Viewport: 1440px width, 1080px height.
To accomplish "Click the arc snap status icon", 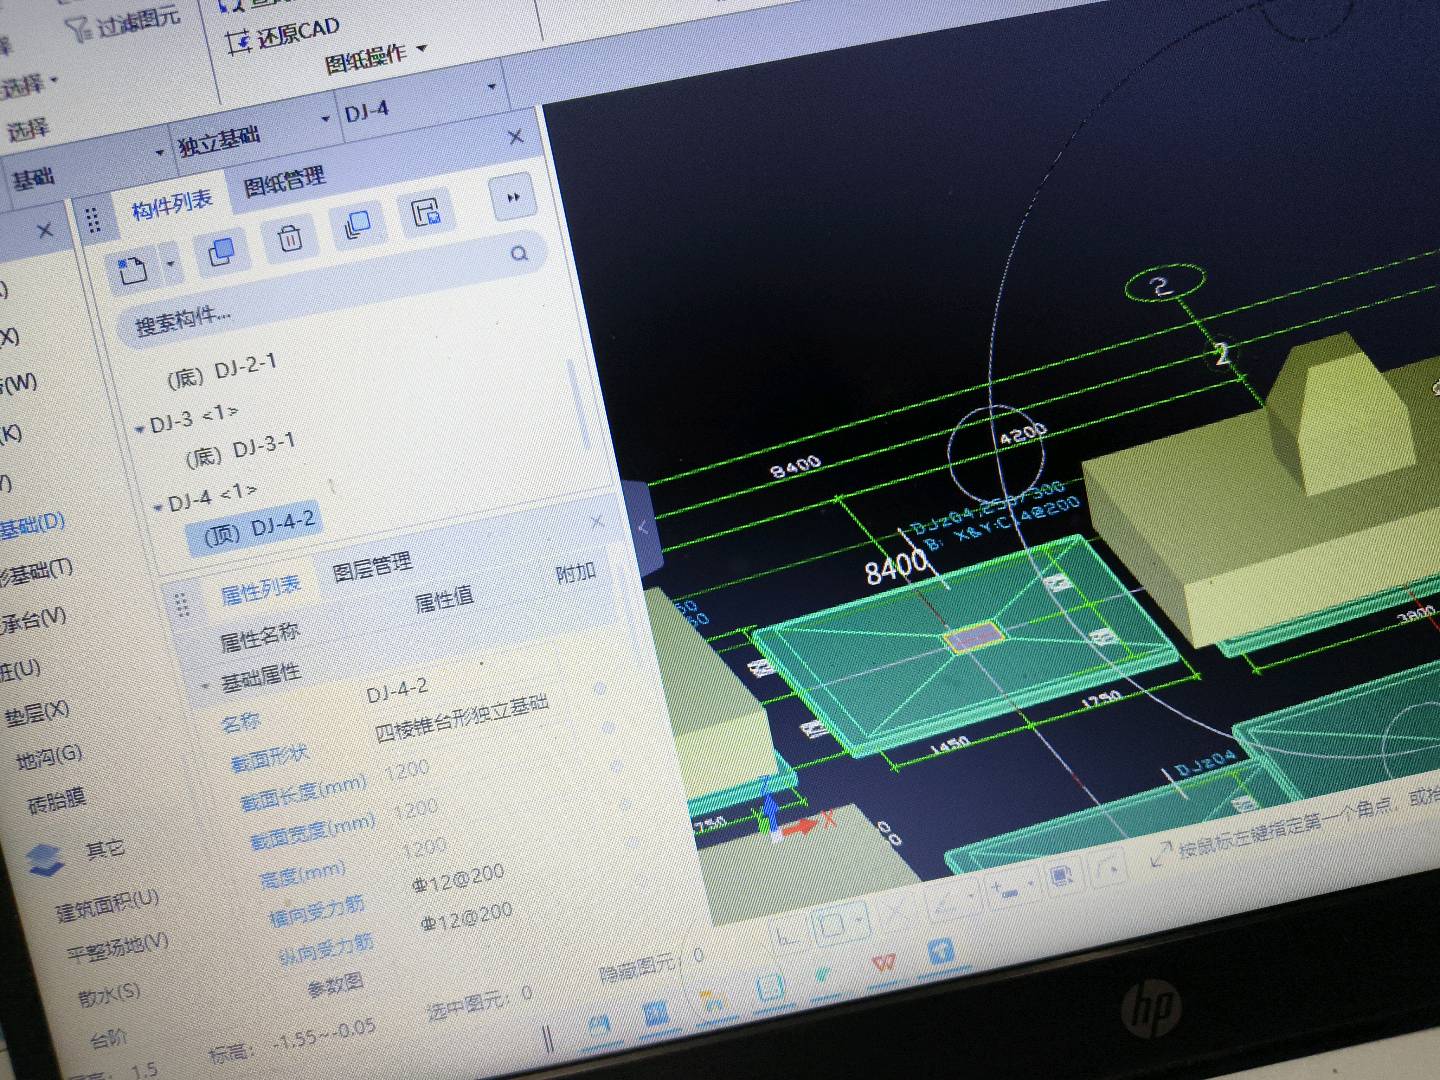I will pos(1108,868).
